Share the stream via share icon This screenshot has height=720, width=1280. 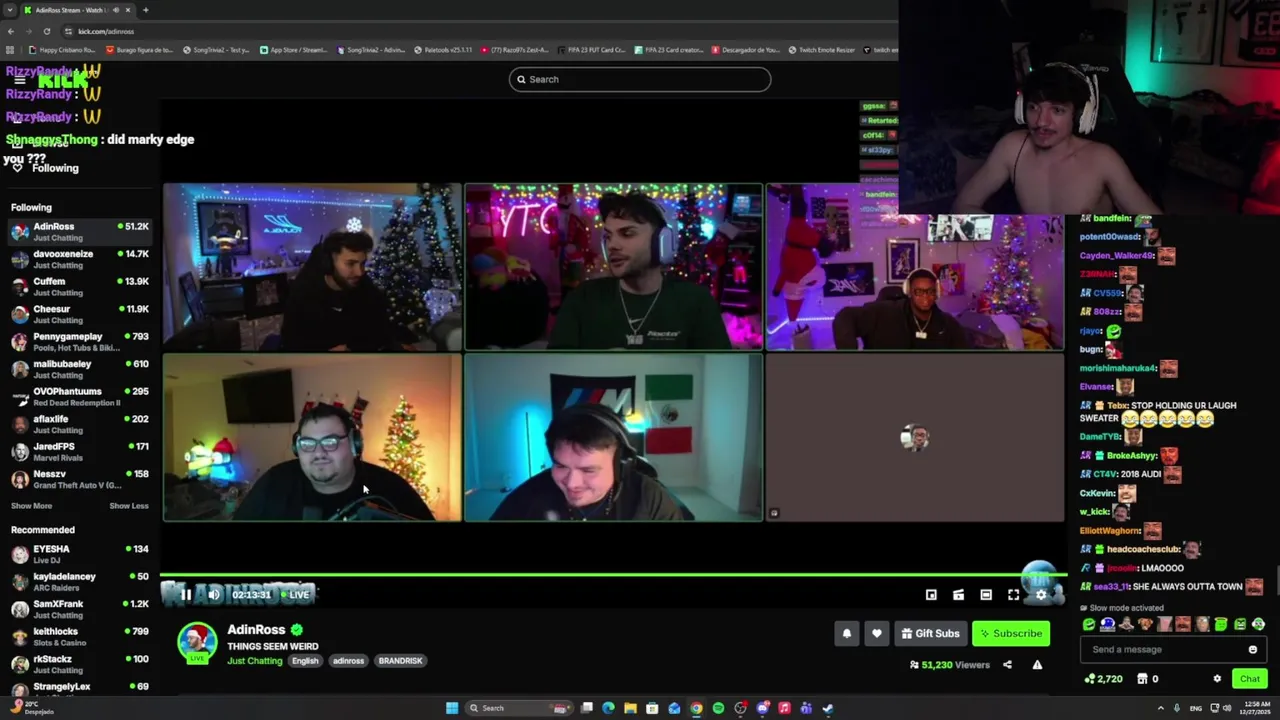1007,665
